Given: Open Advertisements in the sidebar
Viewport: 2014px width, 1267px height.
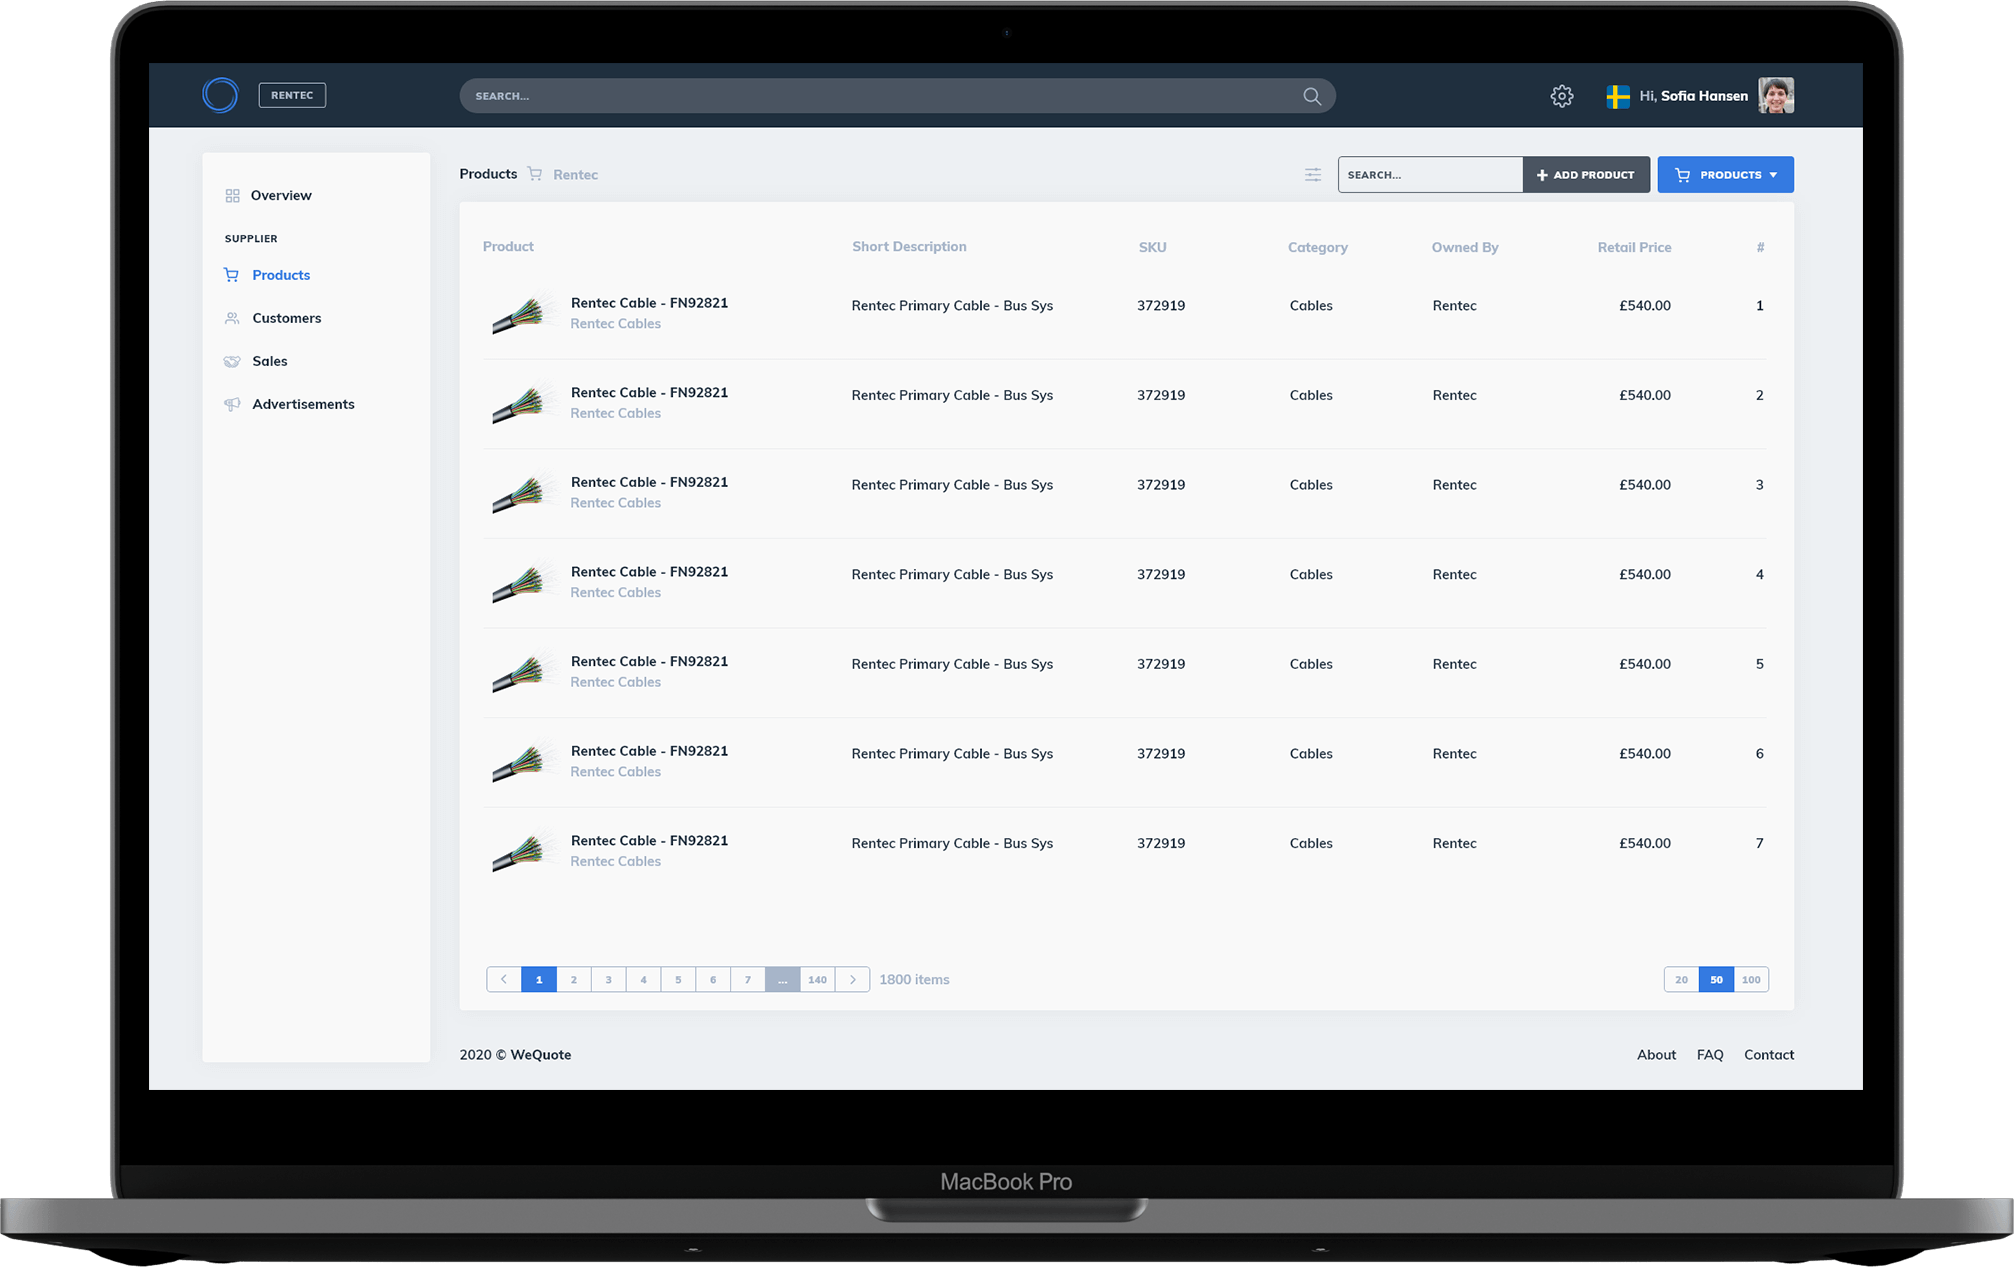Looking at the screenshot, I should [302, 404].
